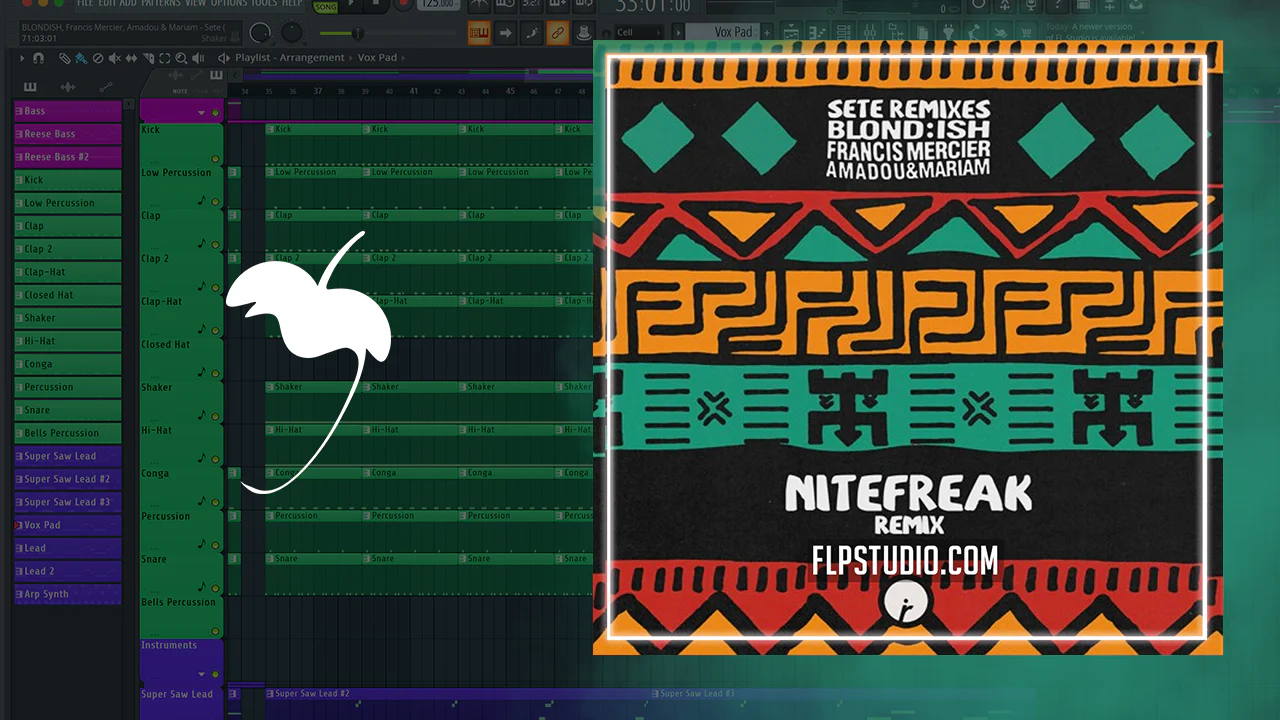Screen dimensions: 1280x720
Task: Switch to SONG mode button
Action: pyautogui.click(x=326, y=7)
